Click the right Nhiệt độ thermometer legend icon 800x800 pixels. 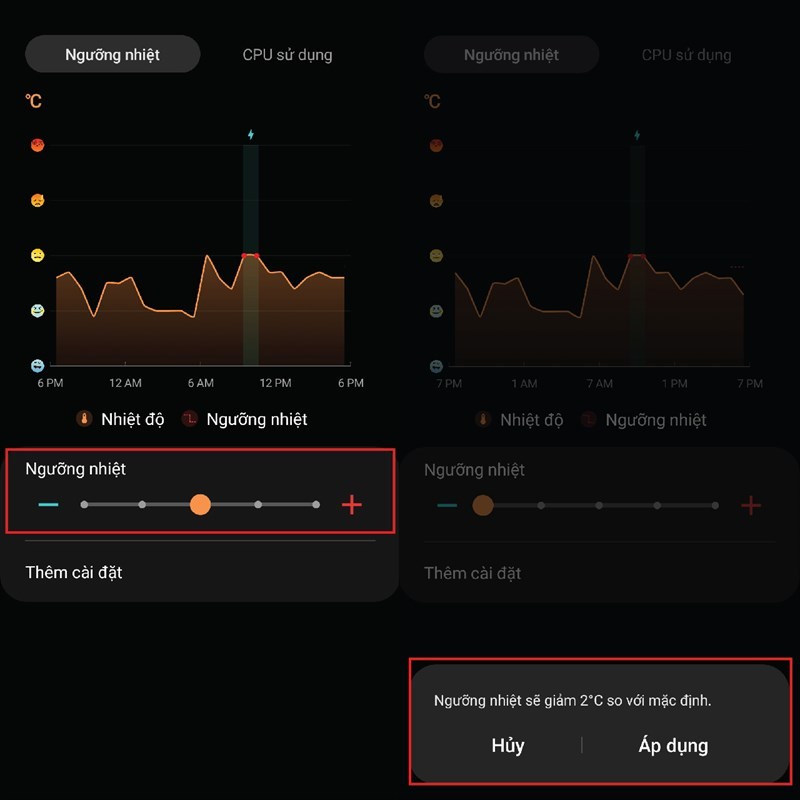(483, 420)
